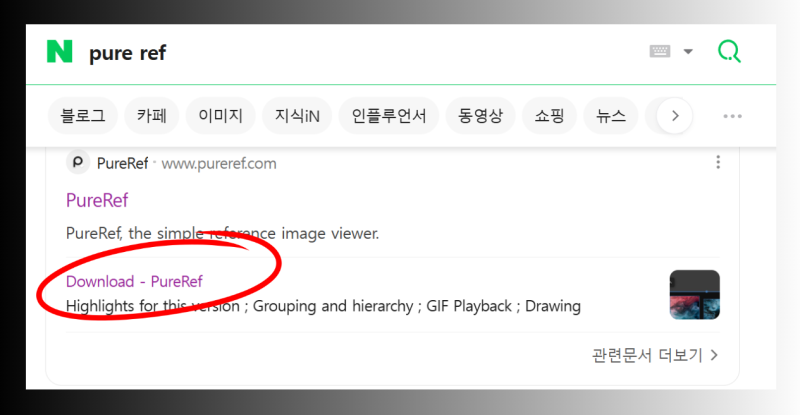Click the 'PureRef, the simple reference image viewer.' description
800x415 pixels.
[x=222, y=233]
